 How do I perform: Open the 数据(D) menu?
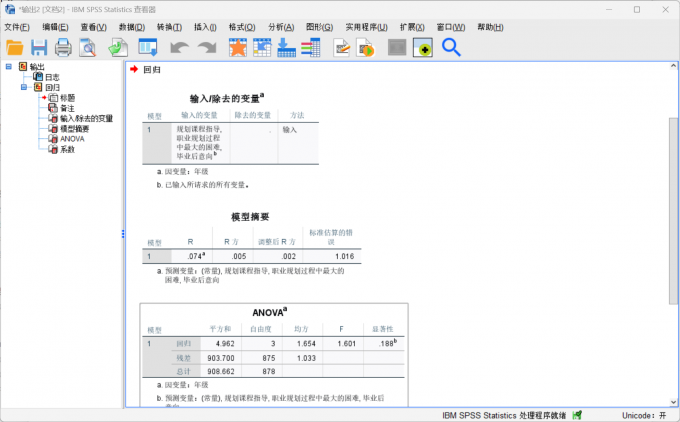point(132,27)
